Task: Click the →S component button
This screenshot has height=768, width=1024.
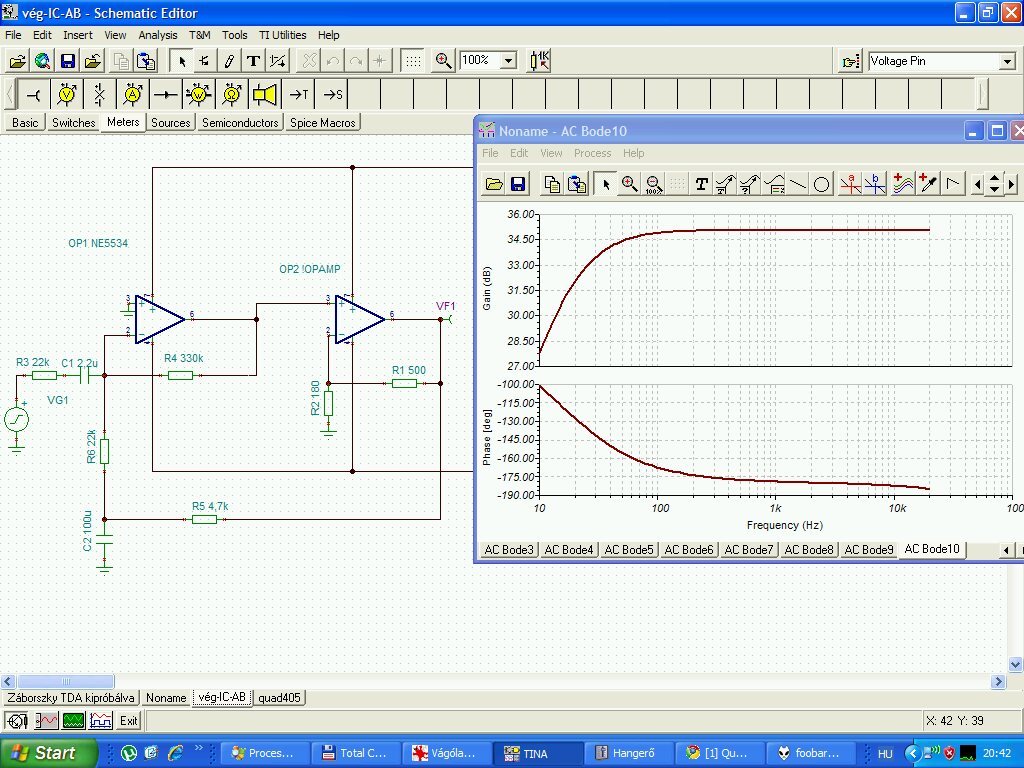Action: [332, 95]
